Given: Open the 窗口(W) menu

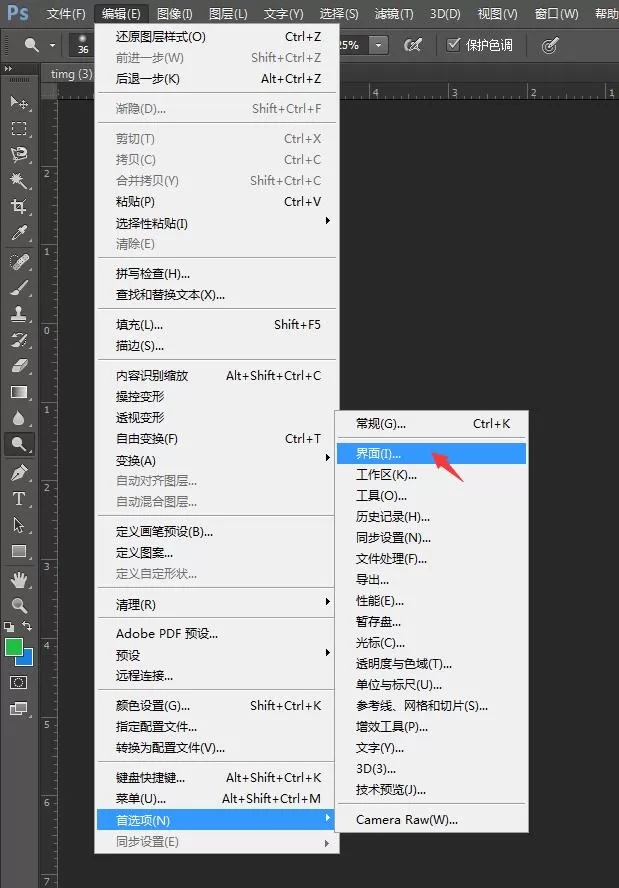Looking at the screenshot, I should 557,14.
